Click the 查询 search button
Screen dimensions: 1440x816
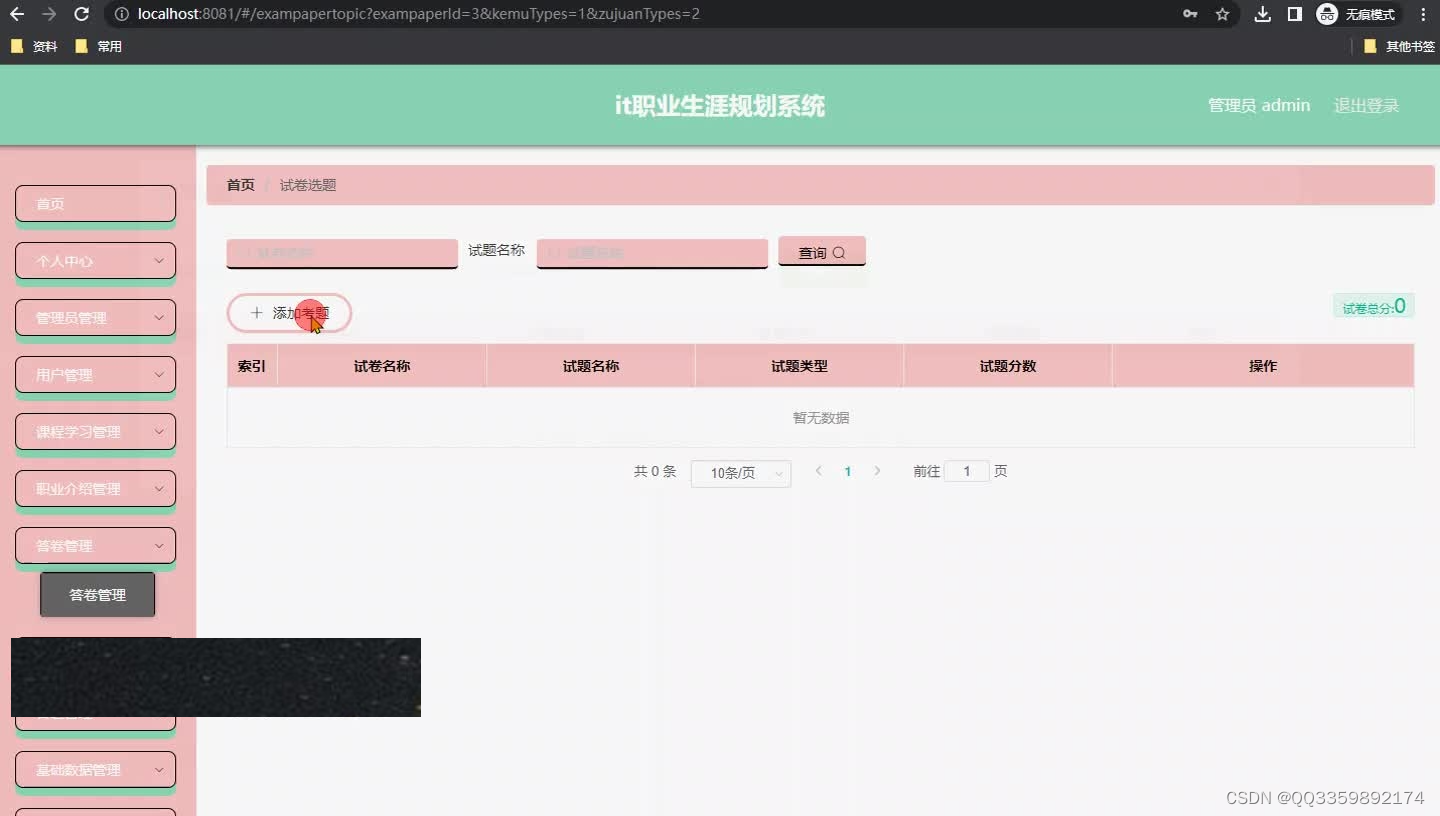point(822,252)
